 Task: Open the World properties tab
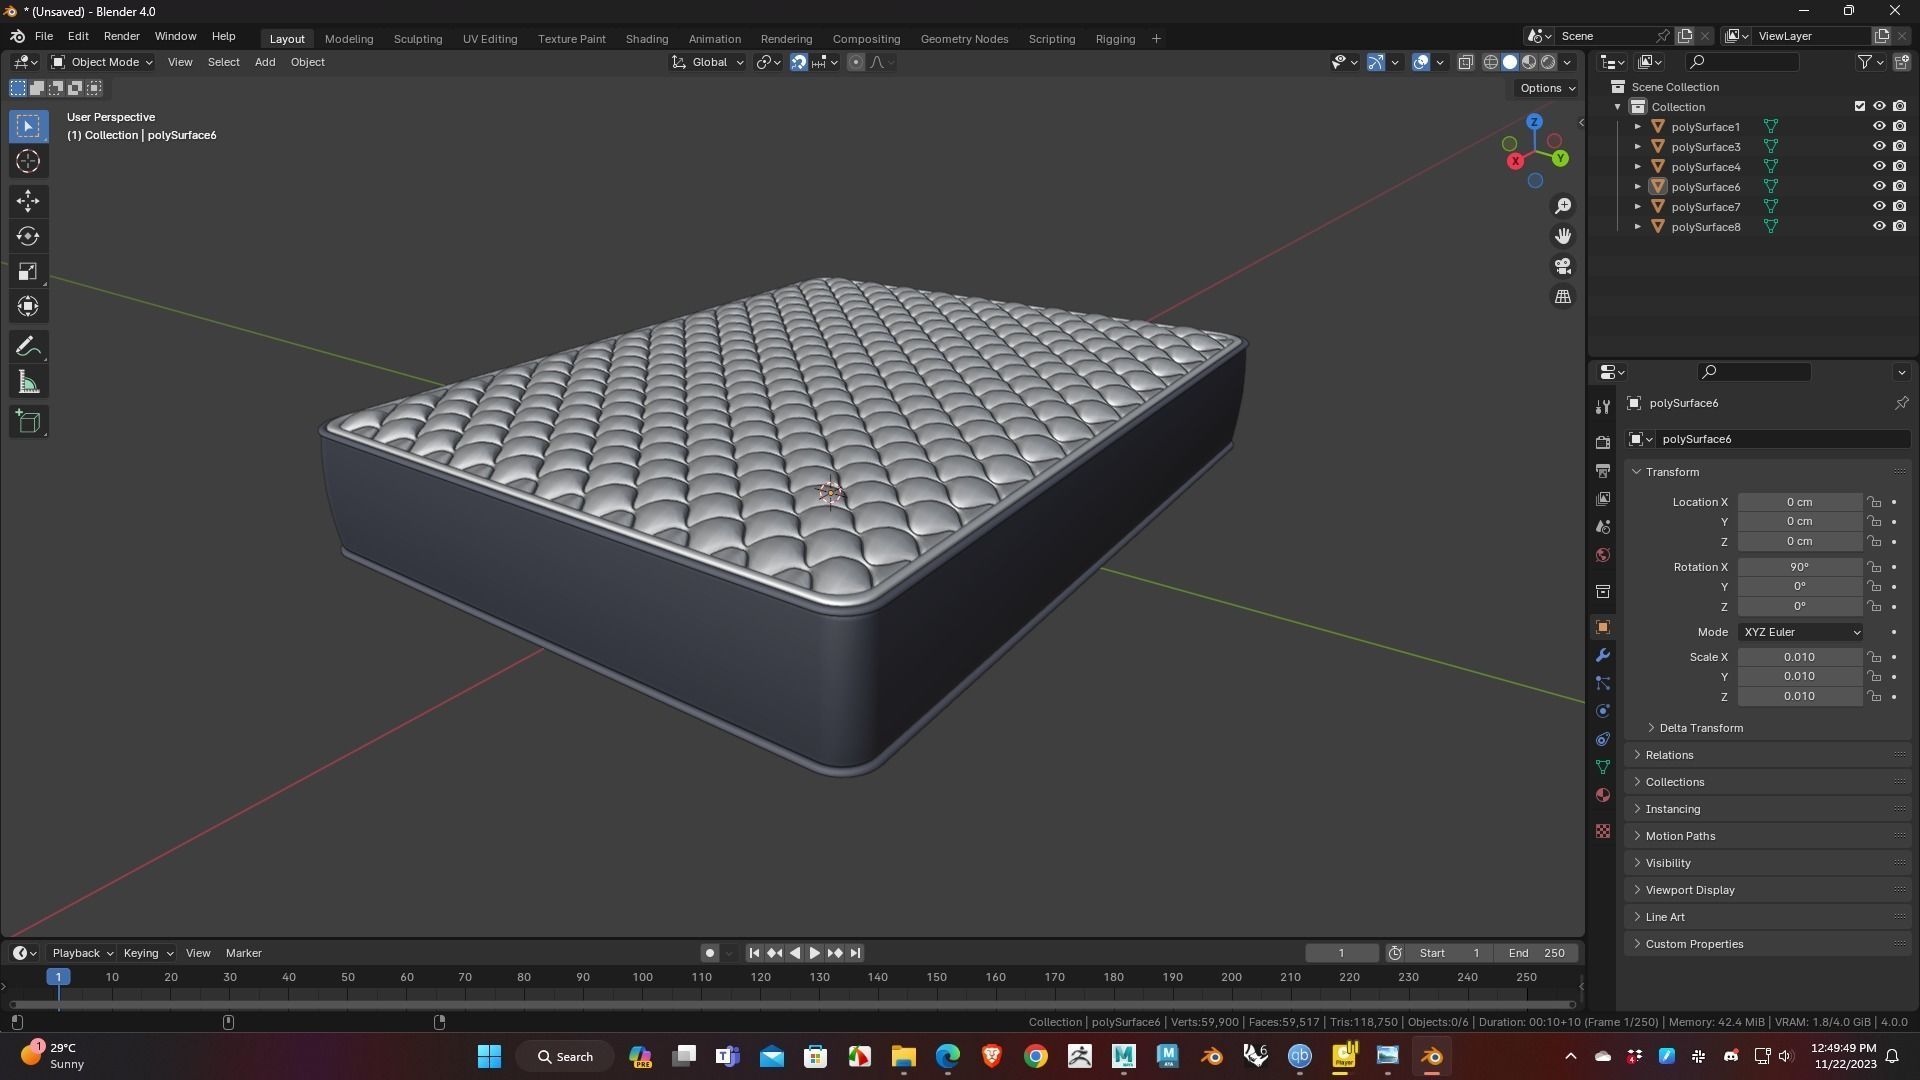pos(1603,555)
